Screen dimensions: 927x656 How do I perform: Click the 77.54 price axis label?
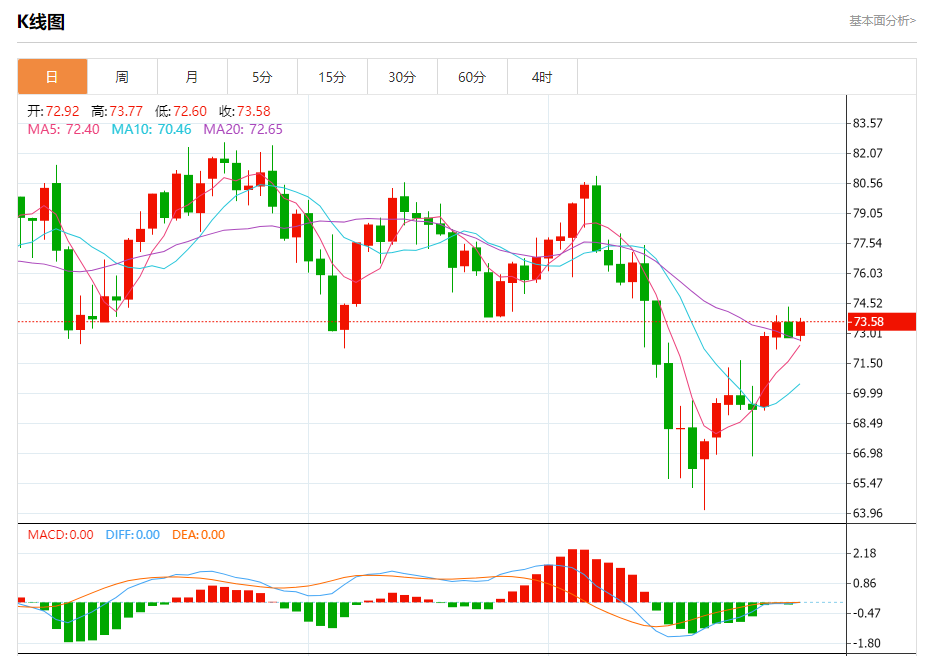point(867,243)
